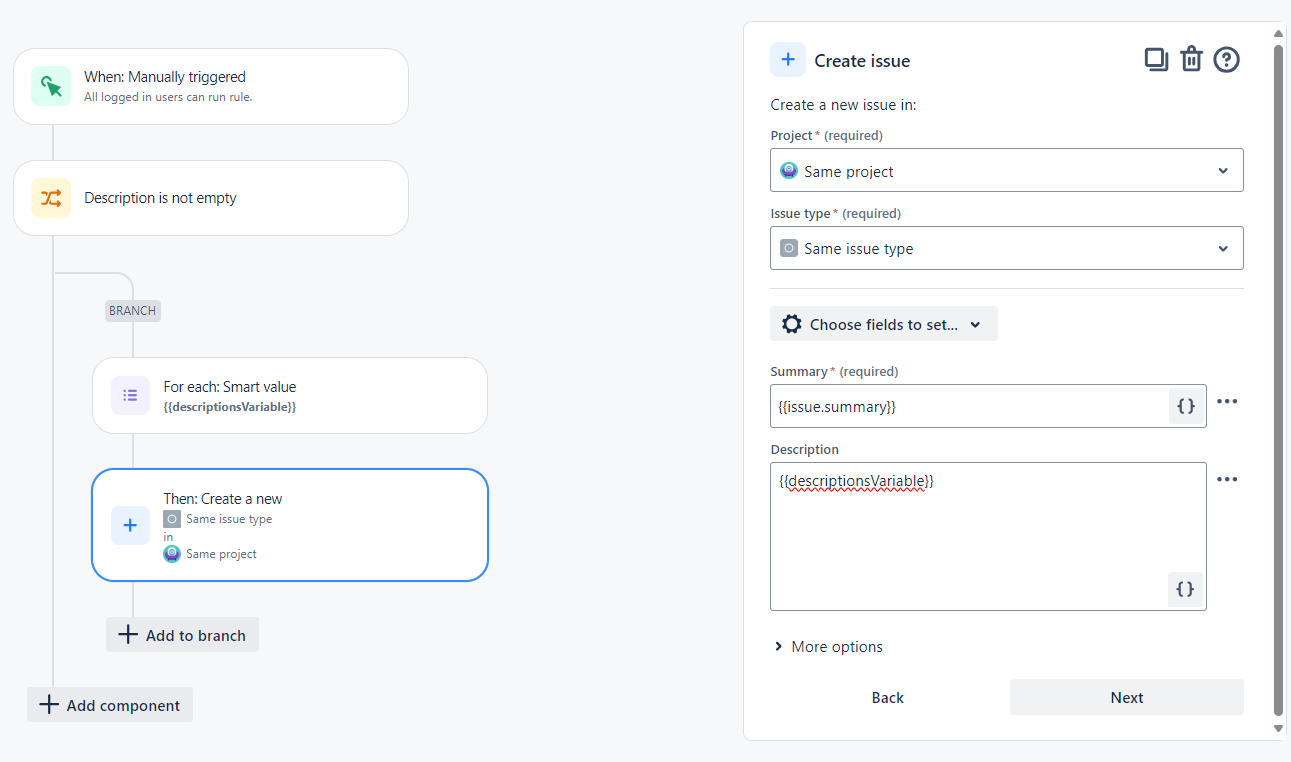Screen dimensions: 1291x762
Task: Click the blue plus icon on 'Then: Create a new'
Action: point(130,525)
